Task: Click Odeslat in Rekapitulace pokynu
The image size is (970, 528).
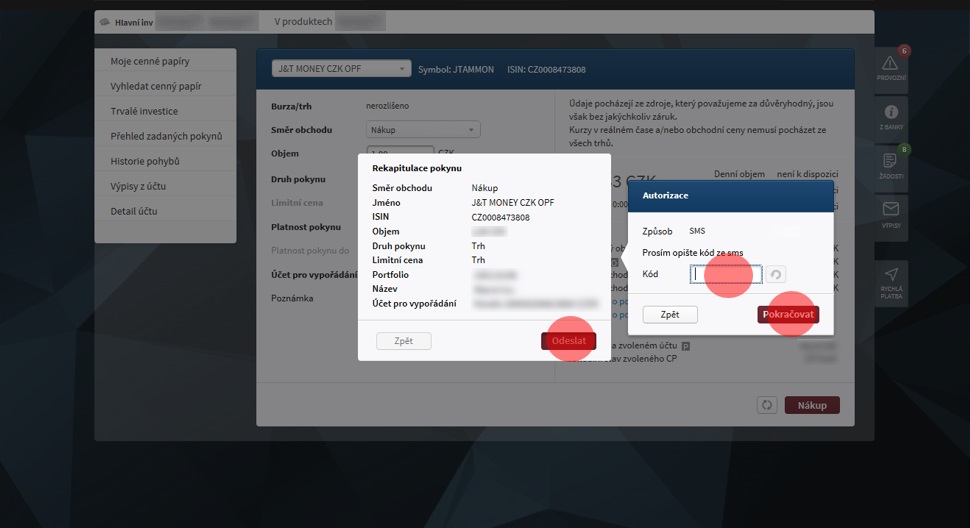Action: pos(569,341)
